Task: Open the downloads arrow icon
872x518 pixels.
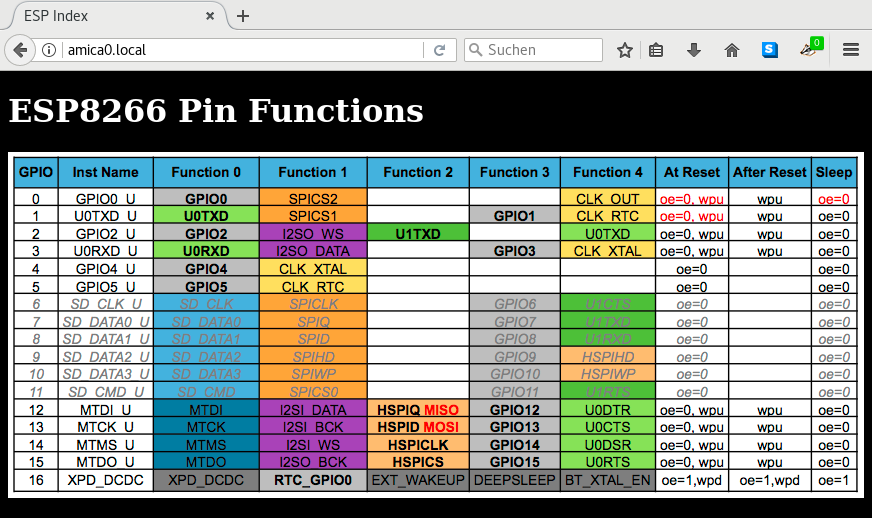Action: pyautogui.click(x=694, y=50)
